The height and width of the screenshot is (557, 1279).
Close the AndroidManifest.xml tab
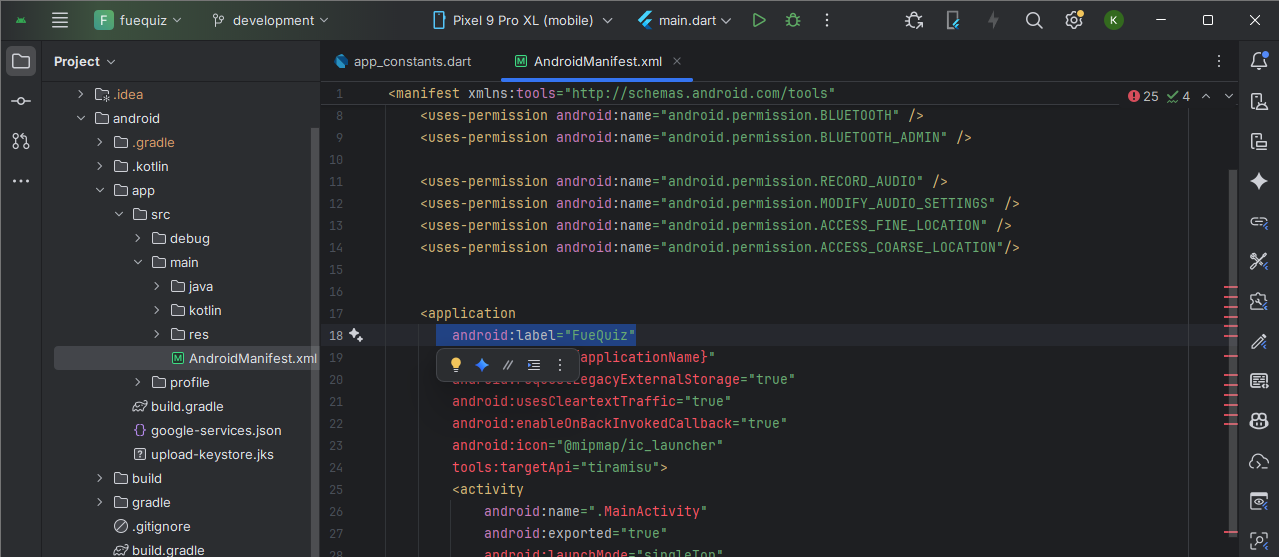[x=677, y=61]
